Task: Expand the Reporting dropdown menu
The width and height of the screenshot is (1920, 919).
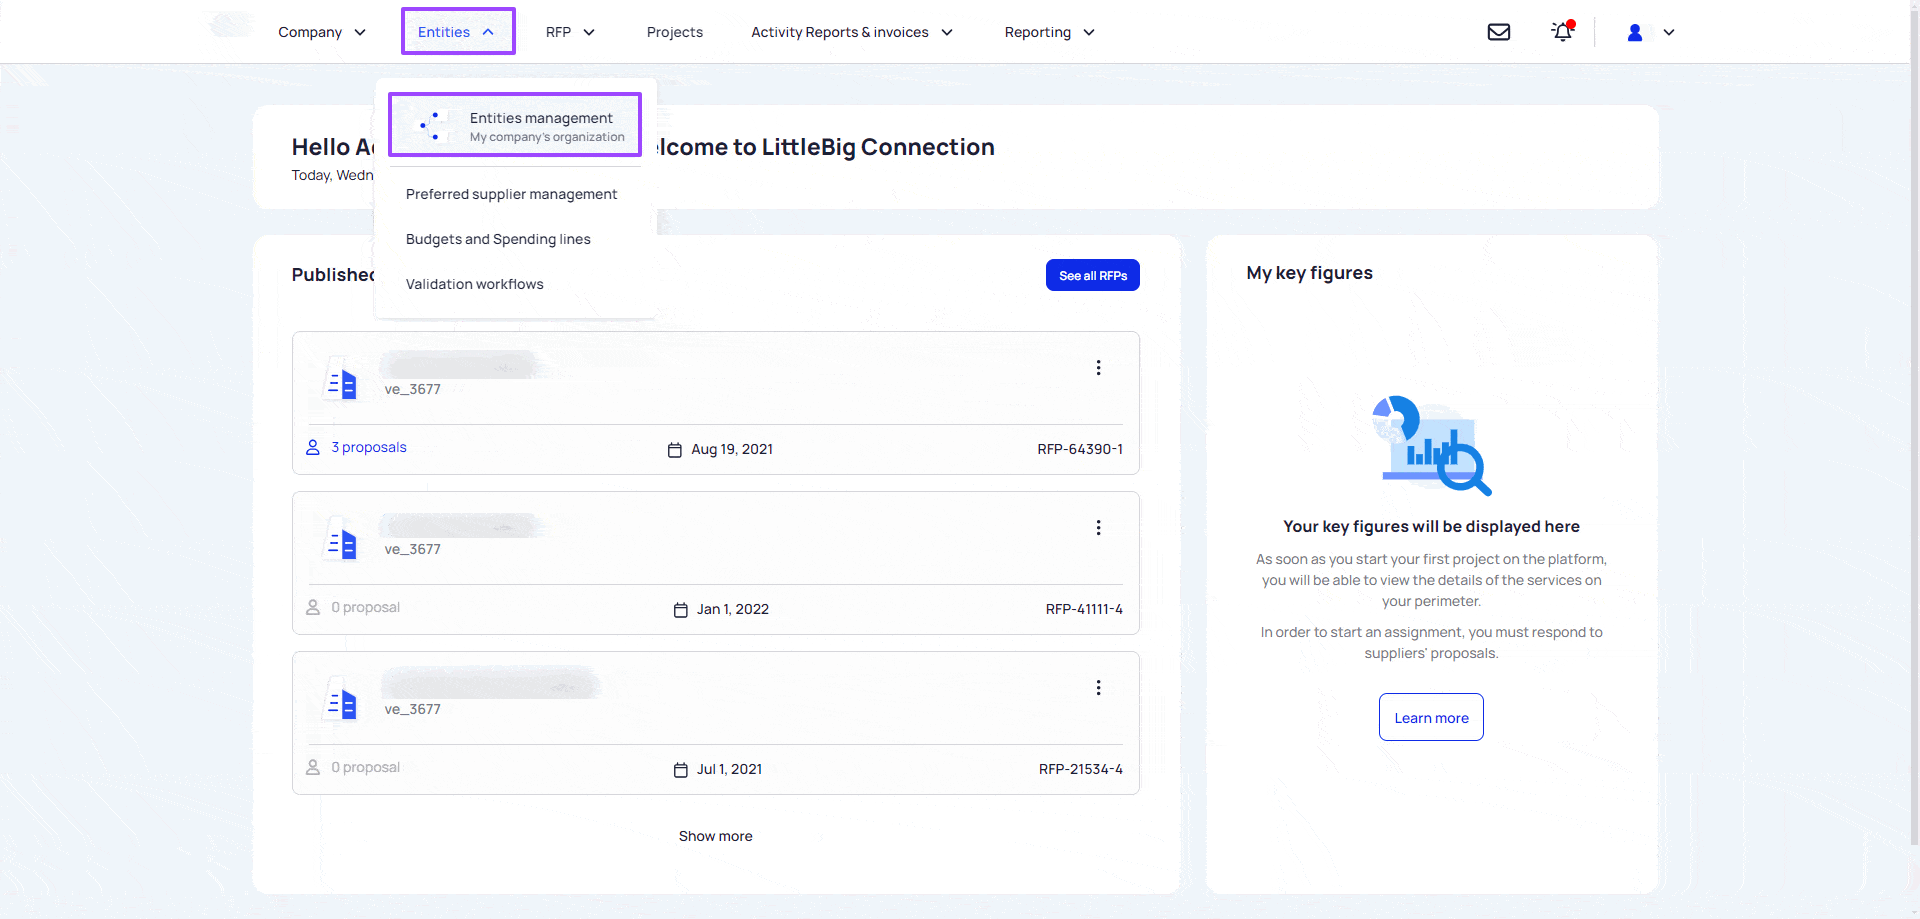Action: (1049, 32)
